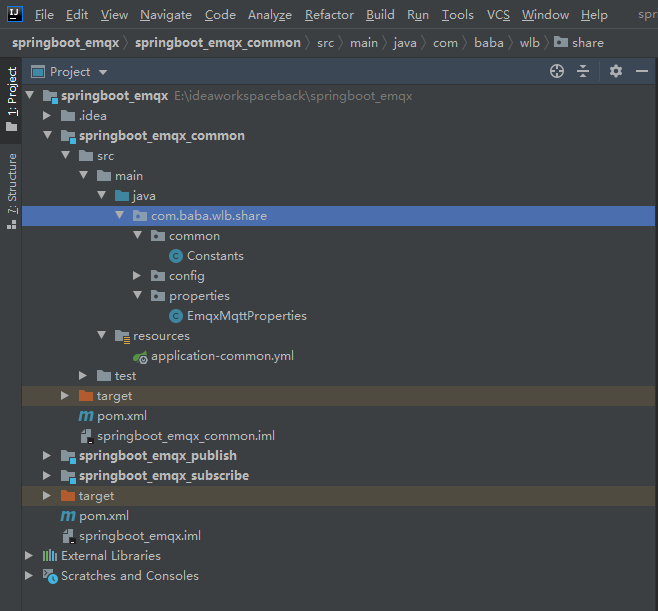Image resolution: width=658 pixels, height=611 pixels.
Task: Toggle the 7: Structure tool window tab
Action: [12, 191]
